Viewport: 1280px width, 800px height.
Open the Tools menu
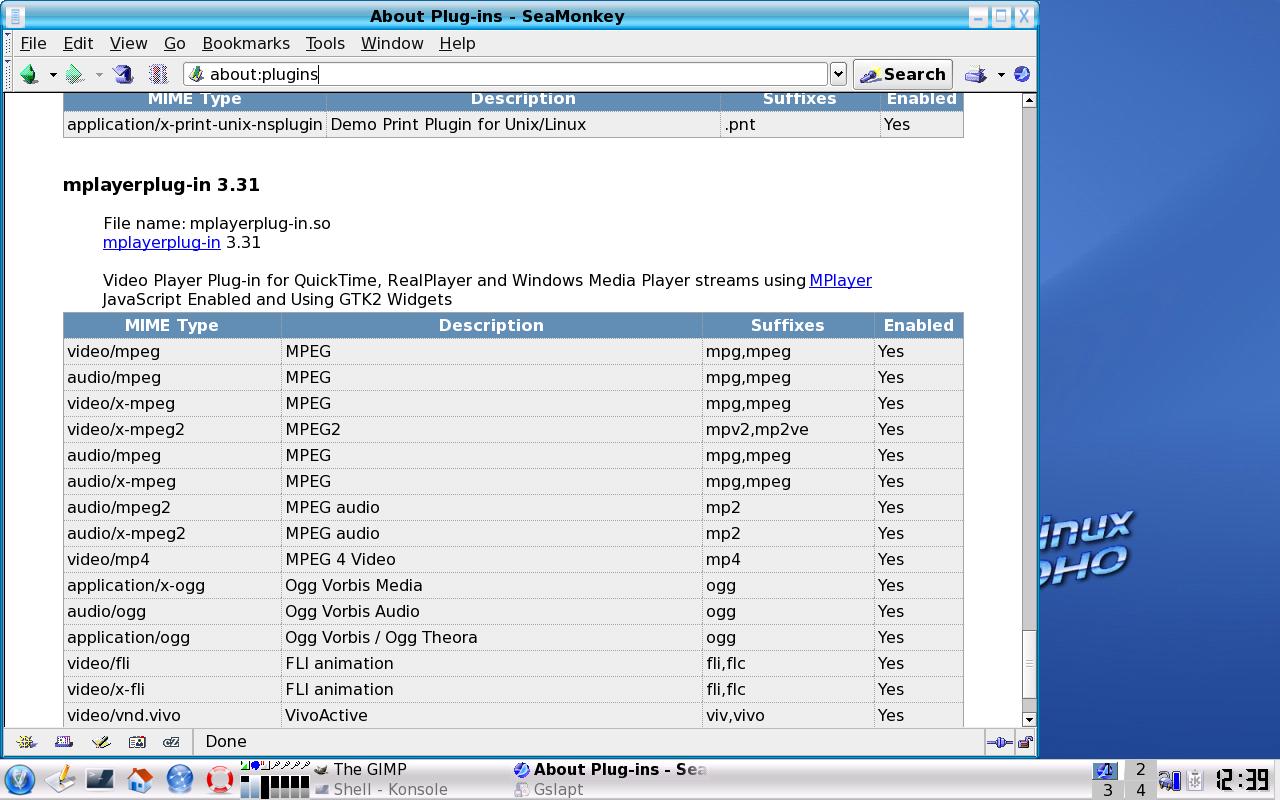click(325, 43)
